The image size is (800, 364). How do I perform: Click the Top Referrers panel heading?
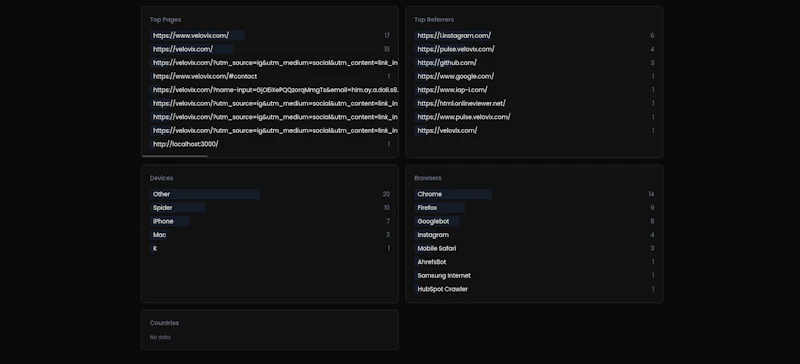click(434, 20)
